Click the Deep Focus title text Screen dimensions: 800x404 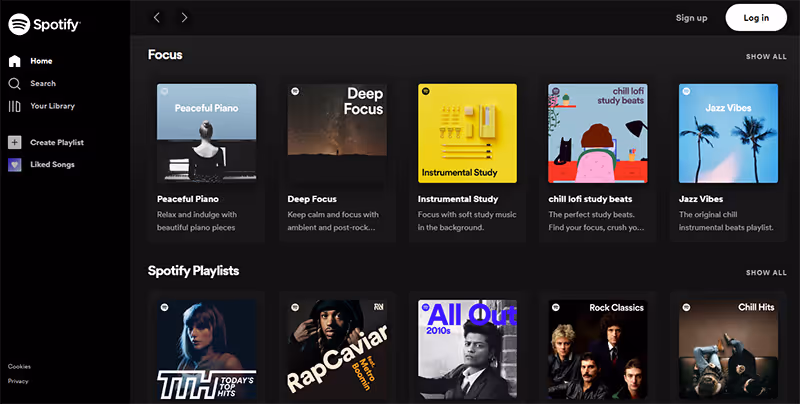click(x=312, y=199)
